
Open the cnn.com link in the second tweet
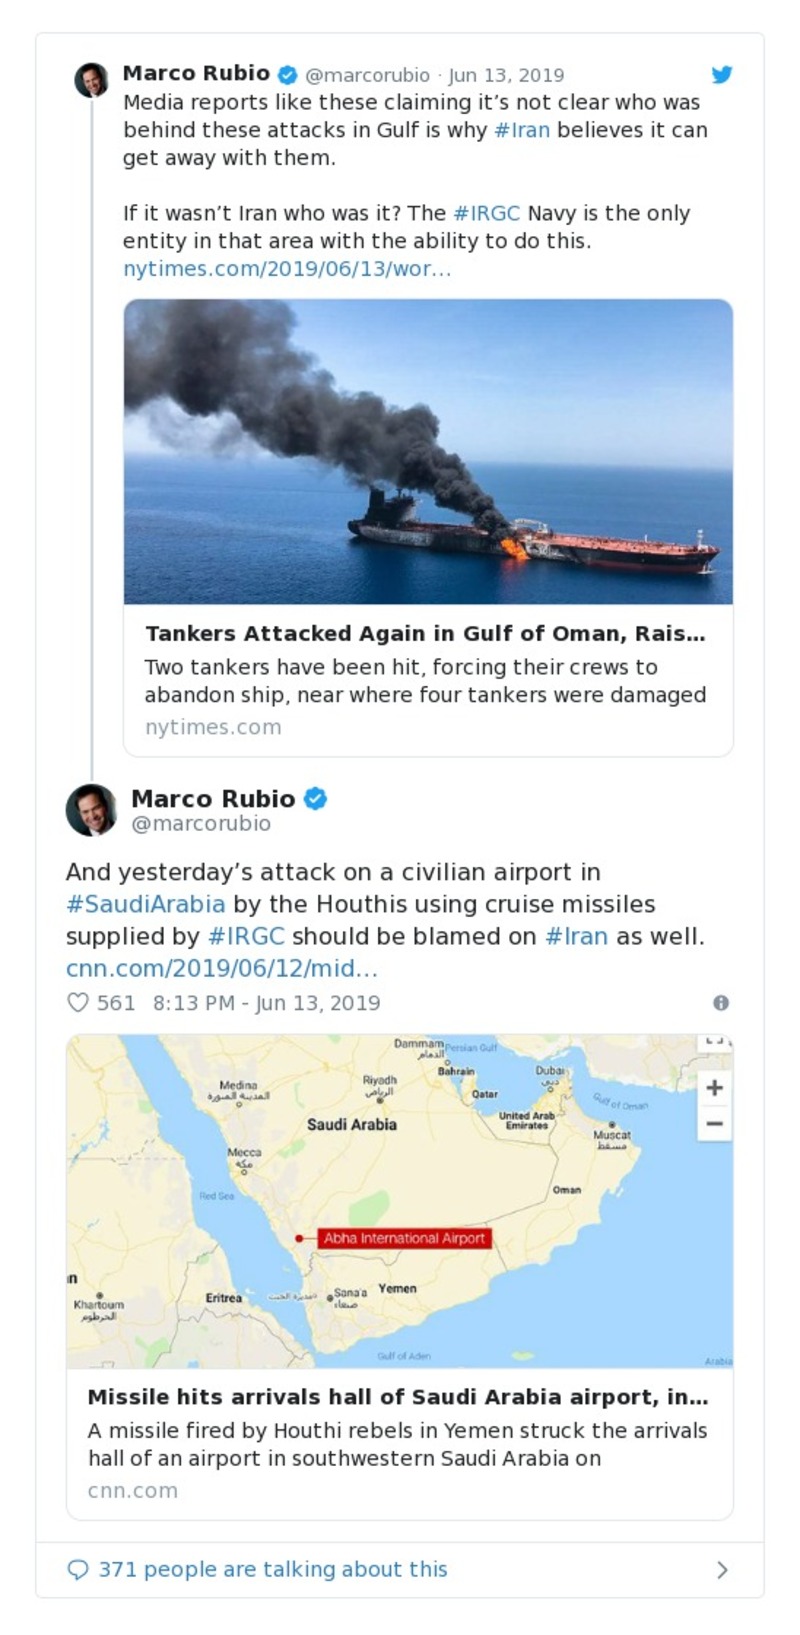pyautogui.click(x=221, y=969)
